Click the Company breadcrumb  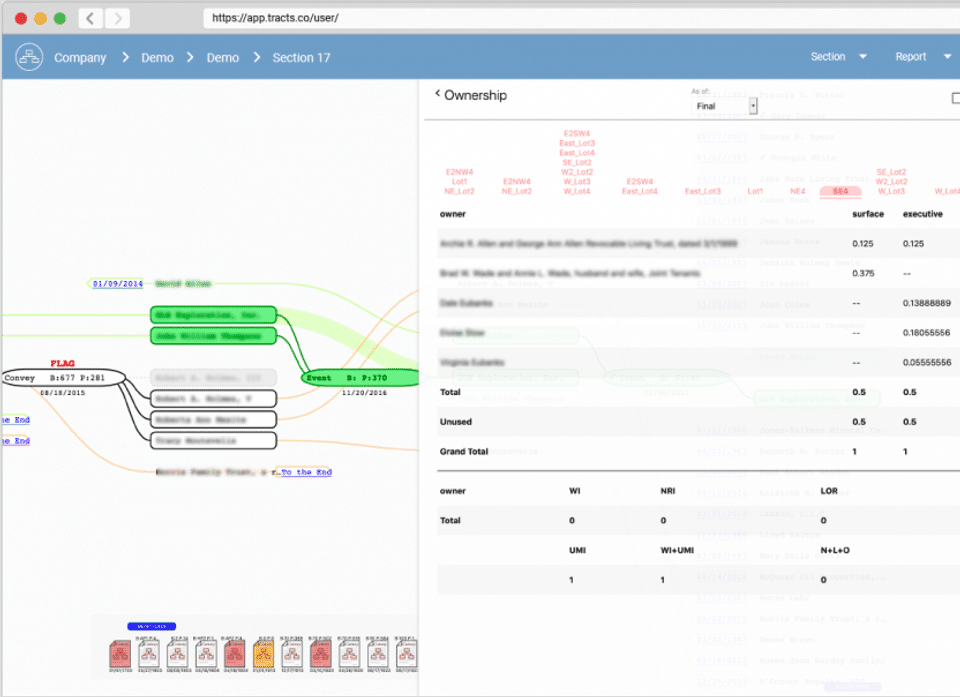(80, 58)
